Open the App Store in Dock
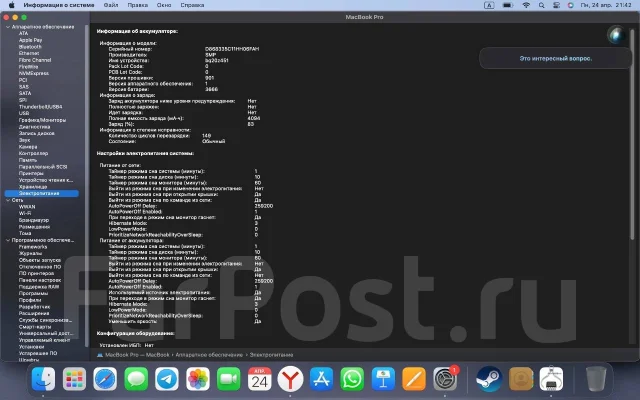The image size is (640, 400). 321,379
